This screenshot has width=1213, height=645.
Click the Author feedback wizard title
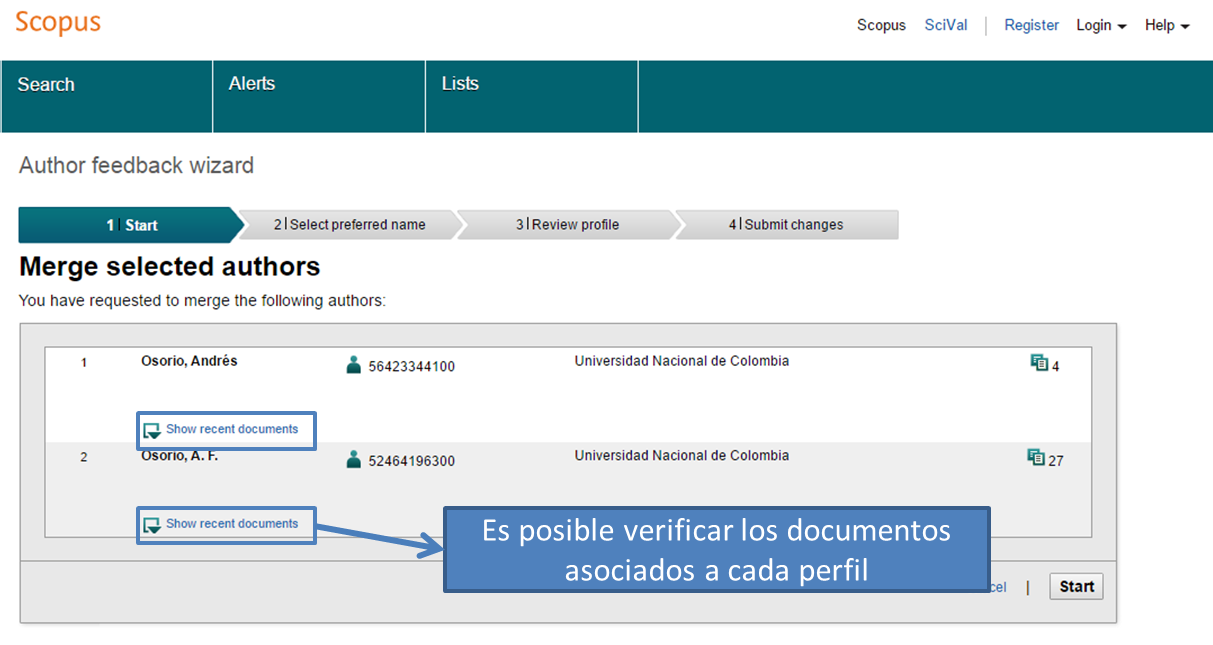137,165
